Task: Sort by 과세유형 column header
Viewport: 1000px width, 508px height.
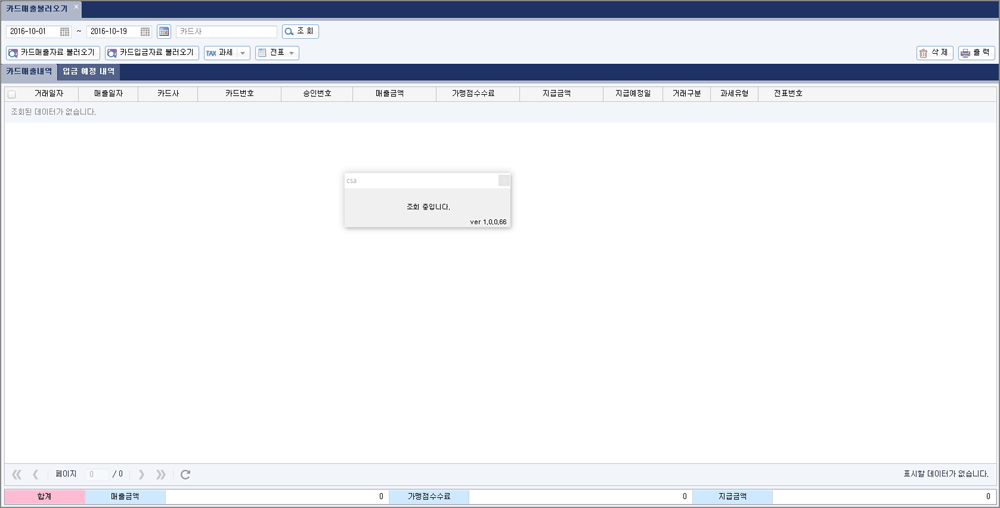Action: point(735,94)
